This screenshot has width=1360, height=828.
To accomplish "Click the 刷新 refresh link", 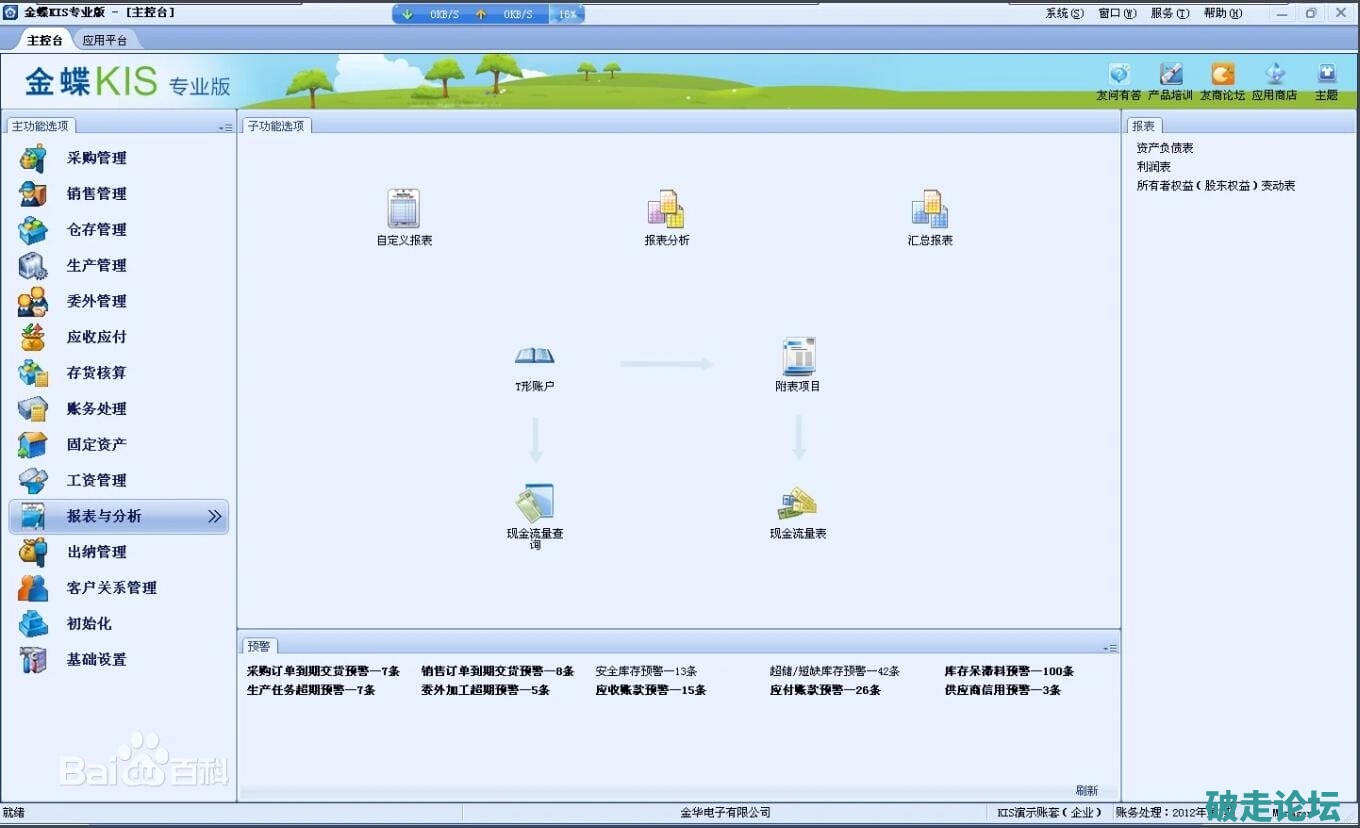I will click(x=1086, y=791).
